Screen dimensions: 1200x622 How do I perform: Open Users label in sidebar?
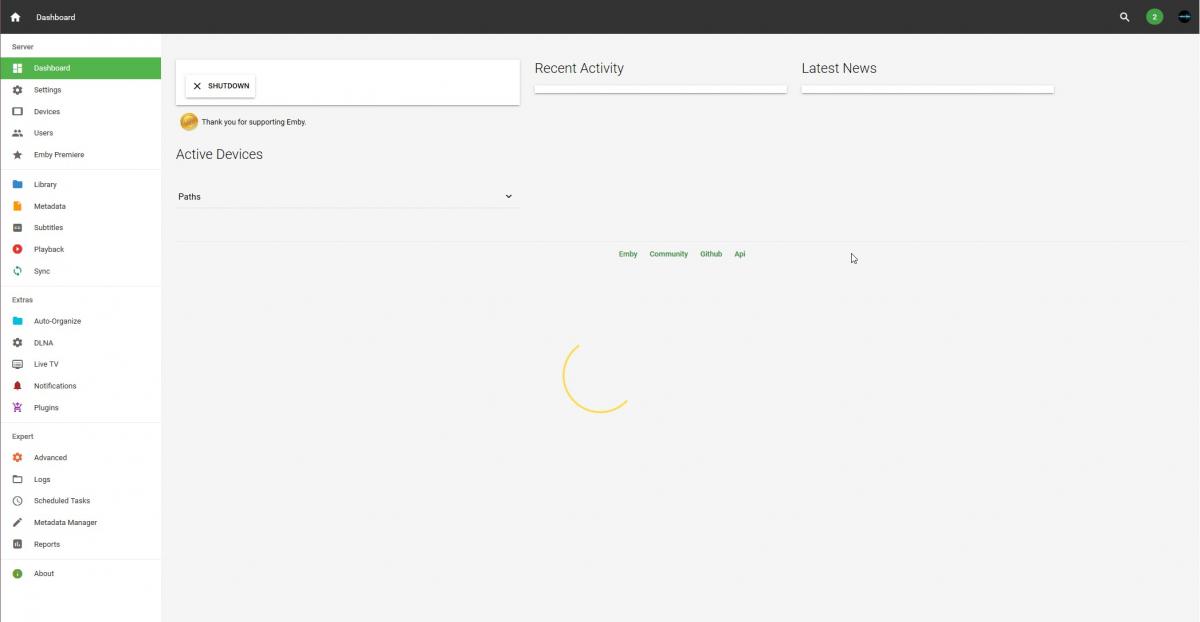coord(44,133)
